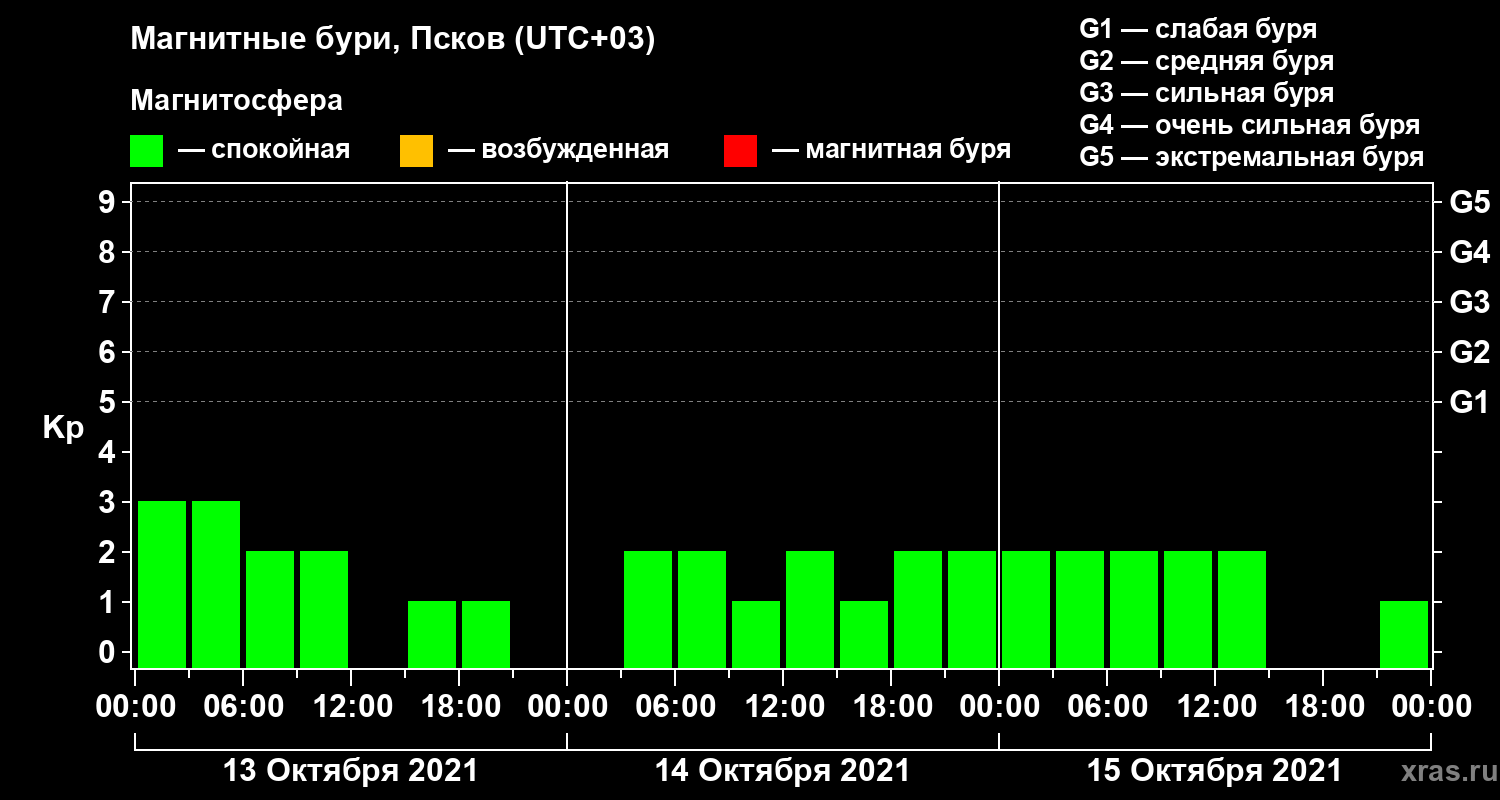
Task: Click the '15 Октября 2021' date label
Action: pos(1214,771)
